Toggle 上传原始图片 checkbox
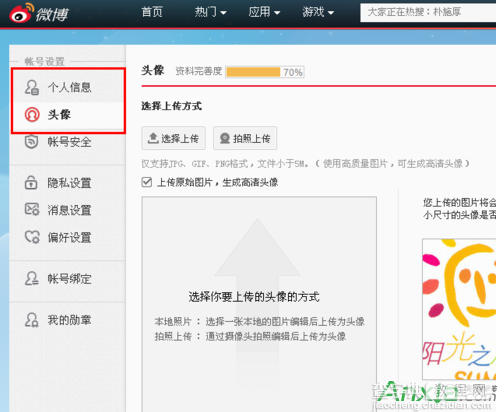This screenshot has height=412, width=504. click(x=147, y=182)
